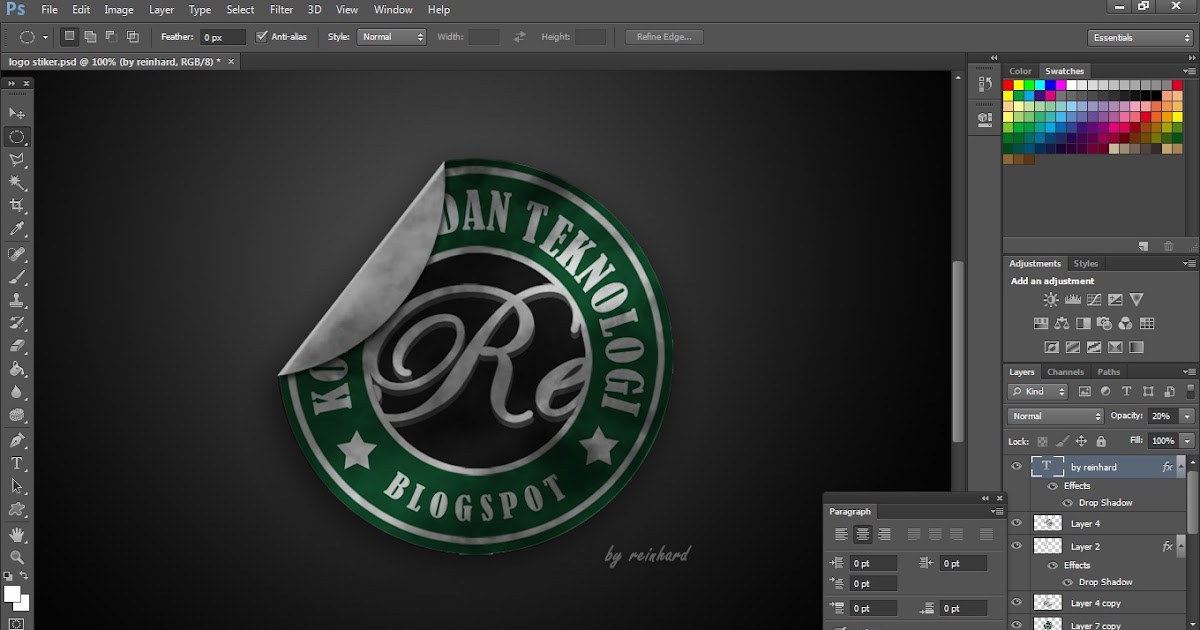Add a Hue/Saturation adjustment
Screen dimensions: 1200x630
coord(1041,323)
